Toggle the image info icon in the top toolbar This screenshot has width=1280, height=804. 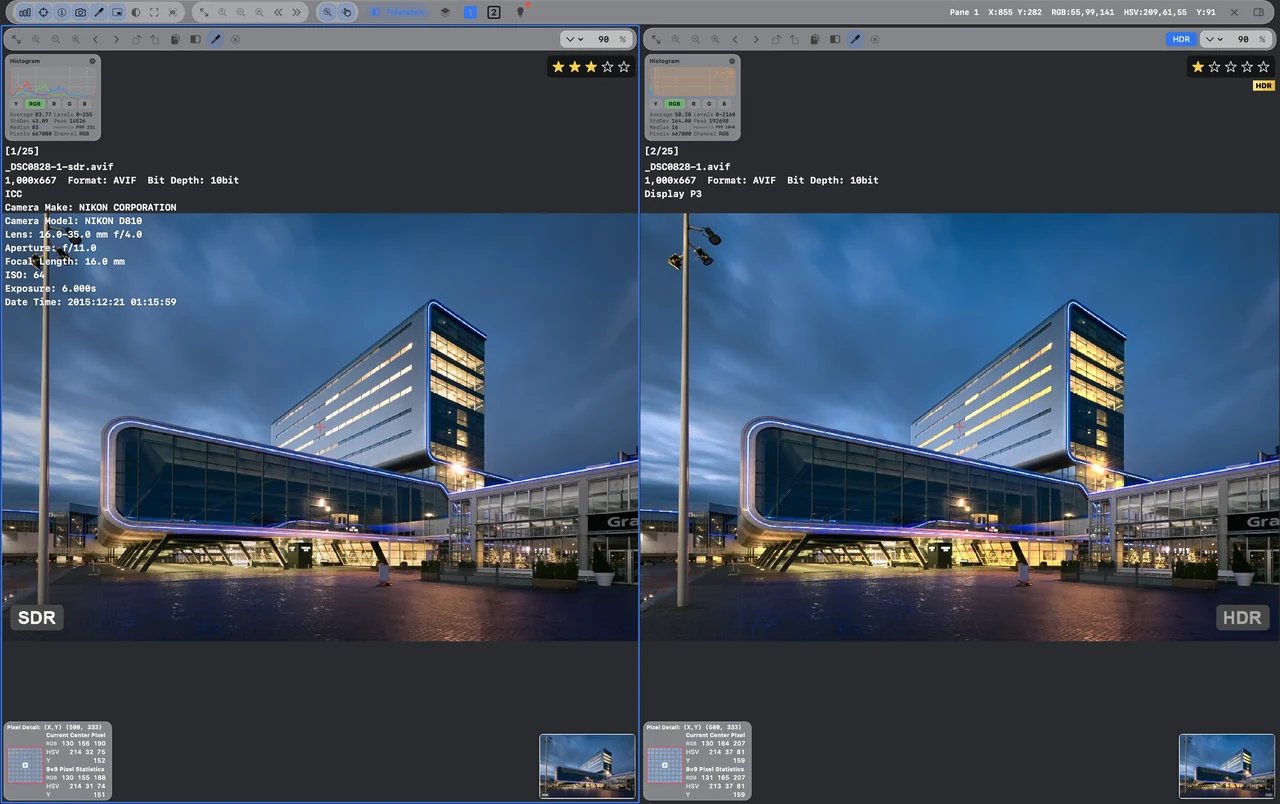61,13
